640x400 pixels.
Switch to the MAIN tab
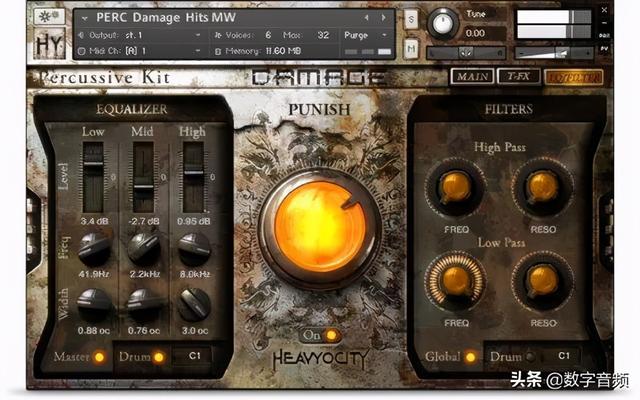point(472,76)
